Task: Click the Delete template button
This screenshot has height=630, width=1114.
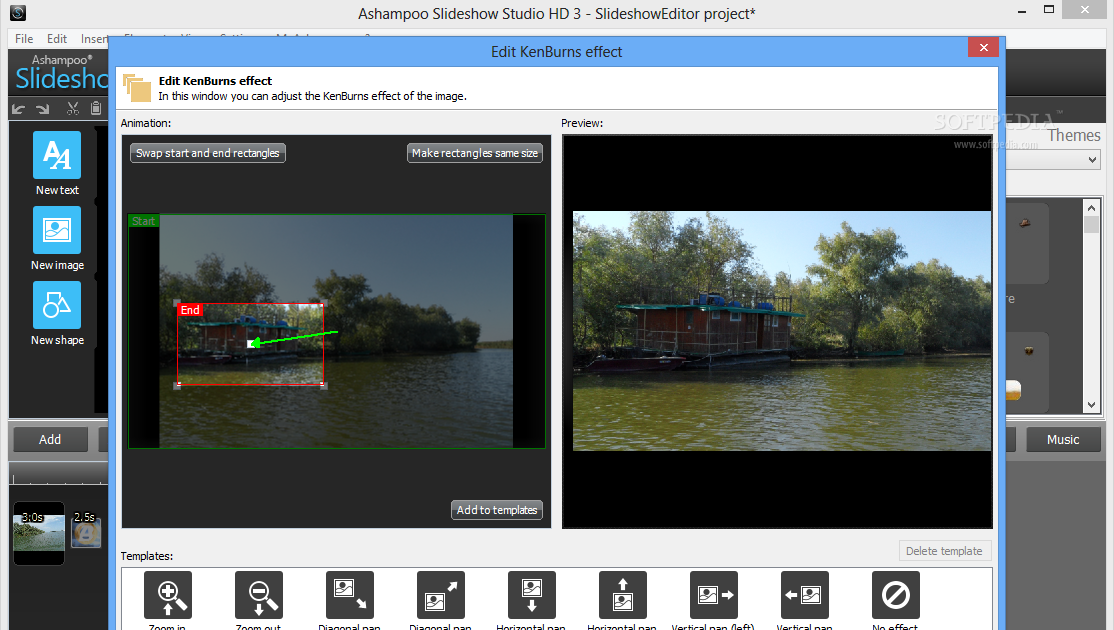Action: click(x=944, y=551)
